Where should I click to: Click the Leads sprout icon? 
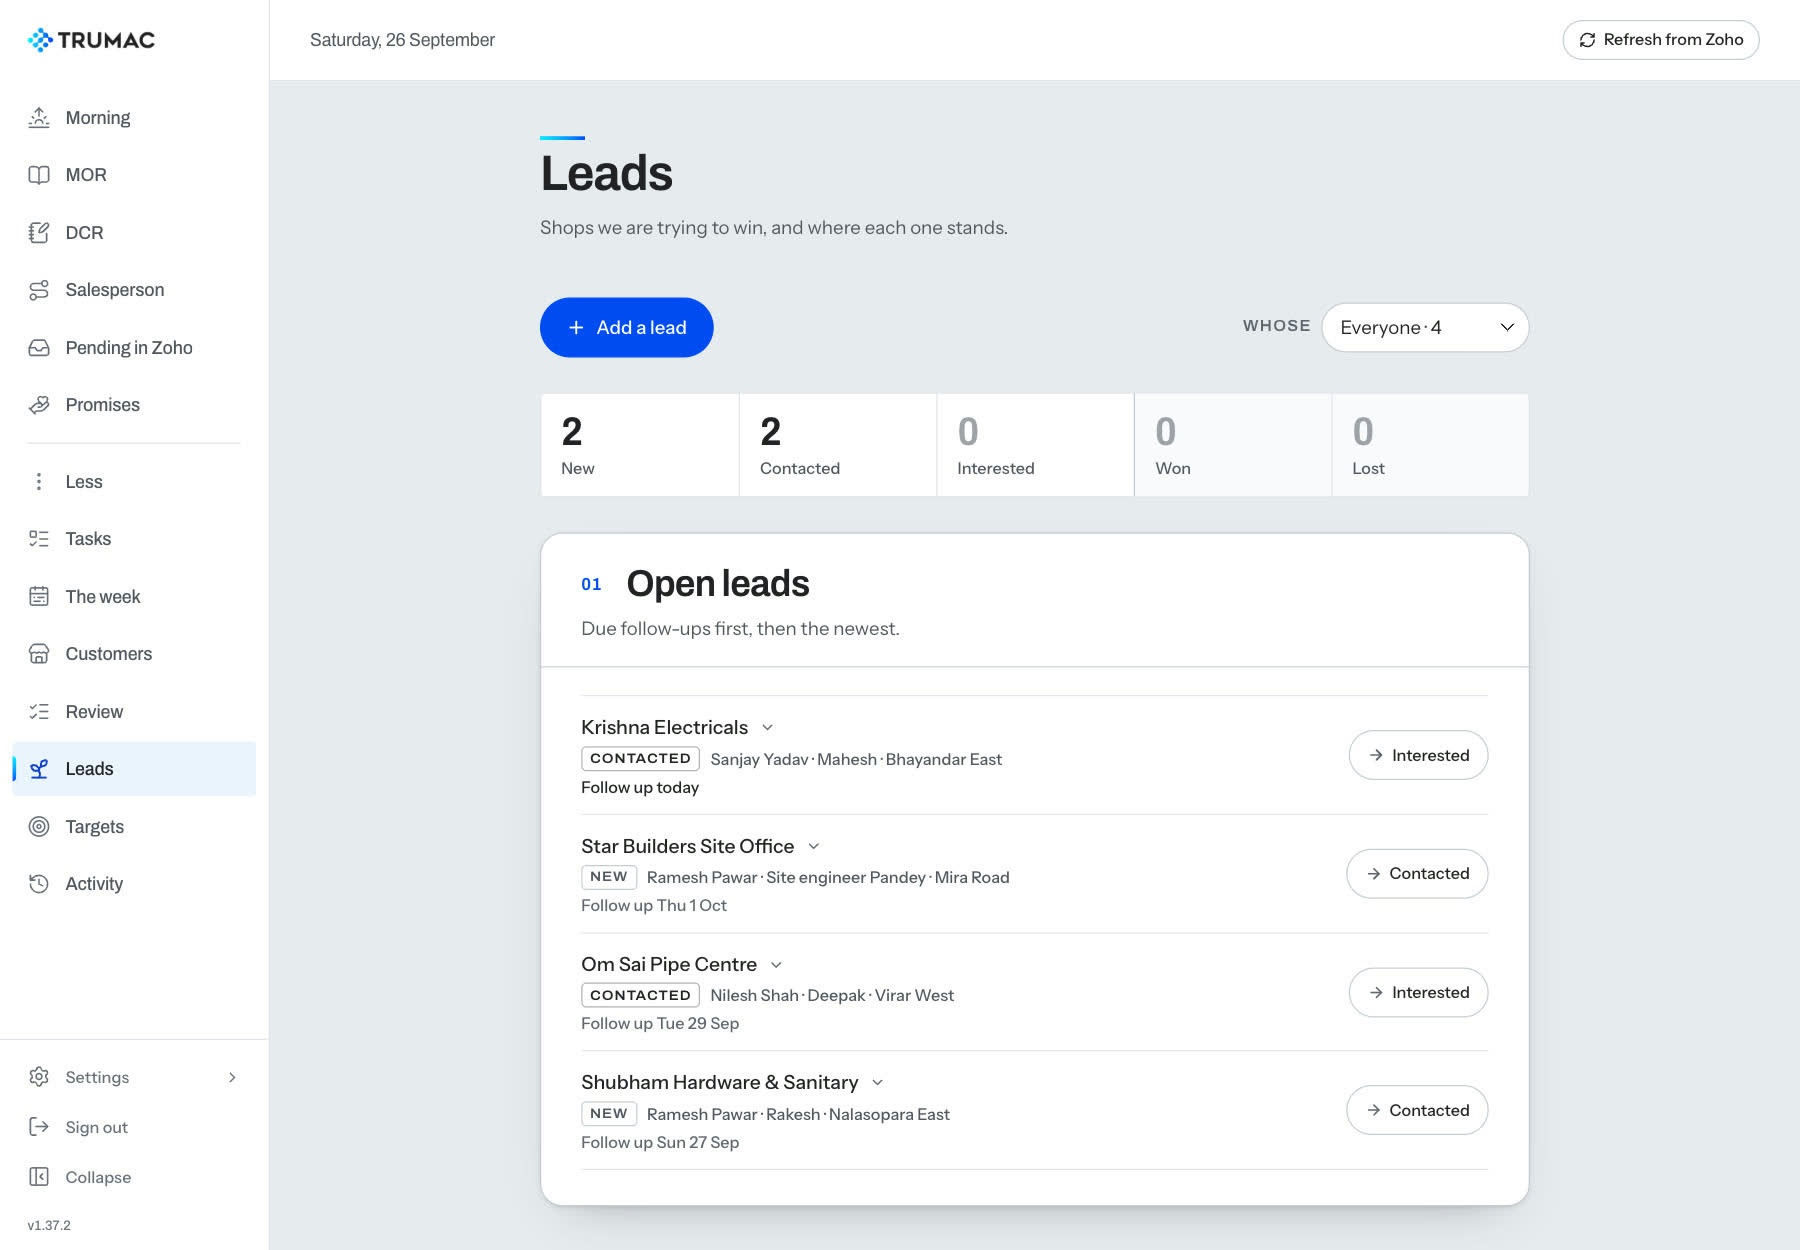tap(39, 769)
